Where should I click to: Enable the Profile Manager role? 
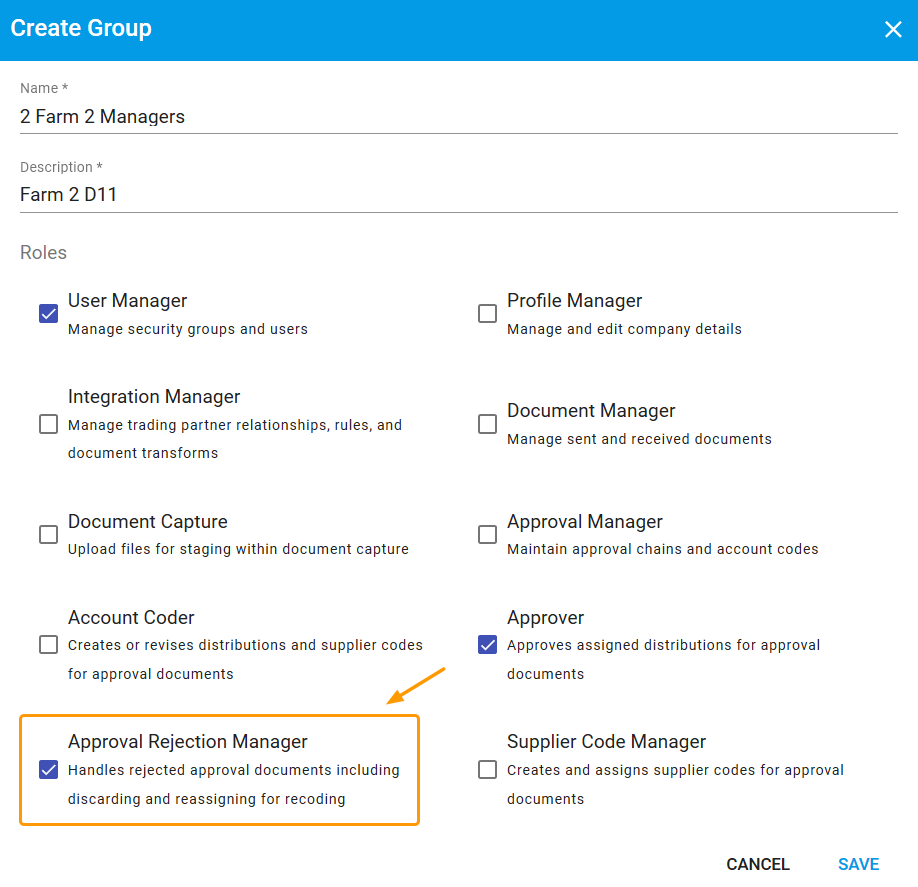487,313
